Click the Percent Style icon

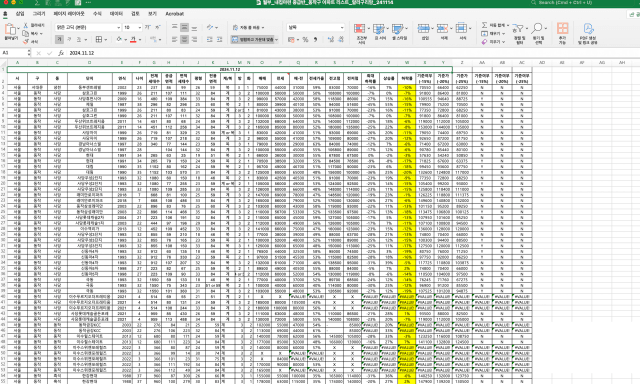coord(305,40)
